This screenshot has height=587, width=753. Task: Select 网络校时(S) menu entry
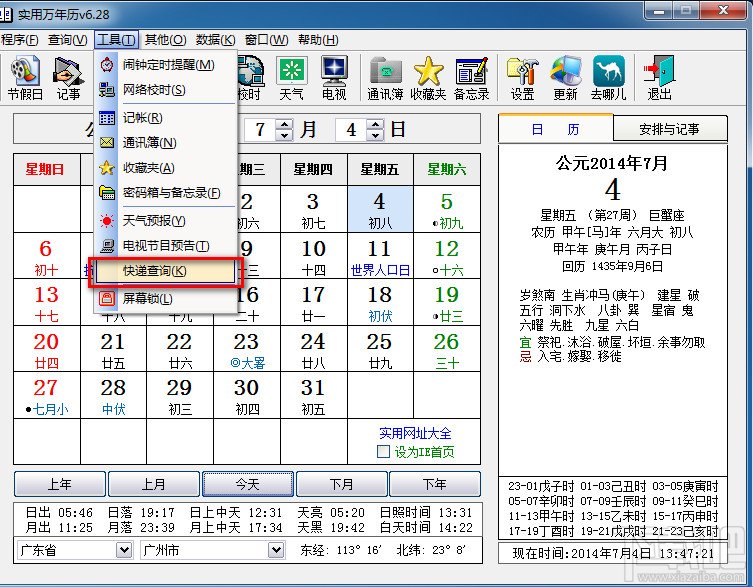(165, 90)
